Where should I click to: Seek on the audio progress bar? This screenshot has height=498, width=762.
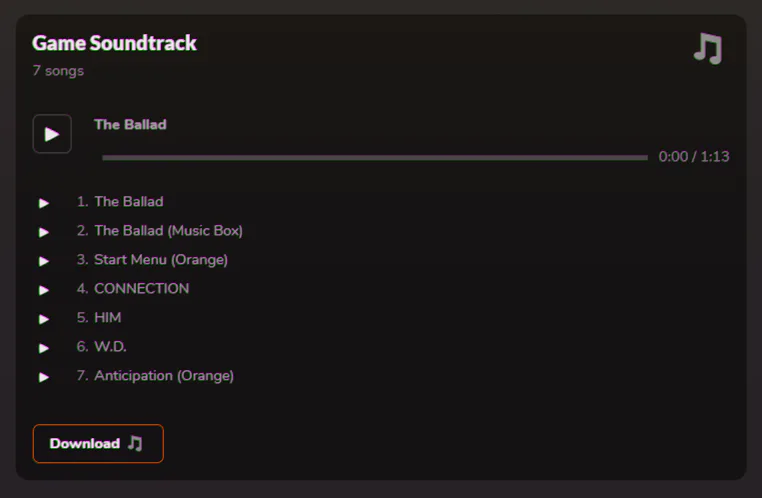coord(375,157)
